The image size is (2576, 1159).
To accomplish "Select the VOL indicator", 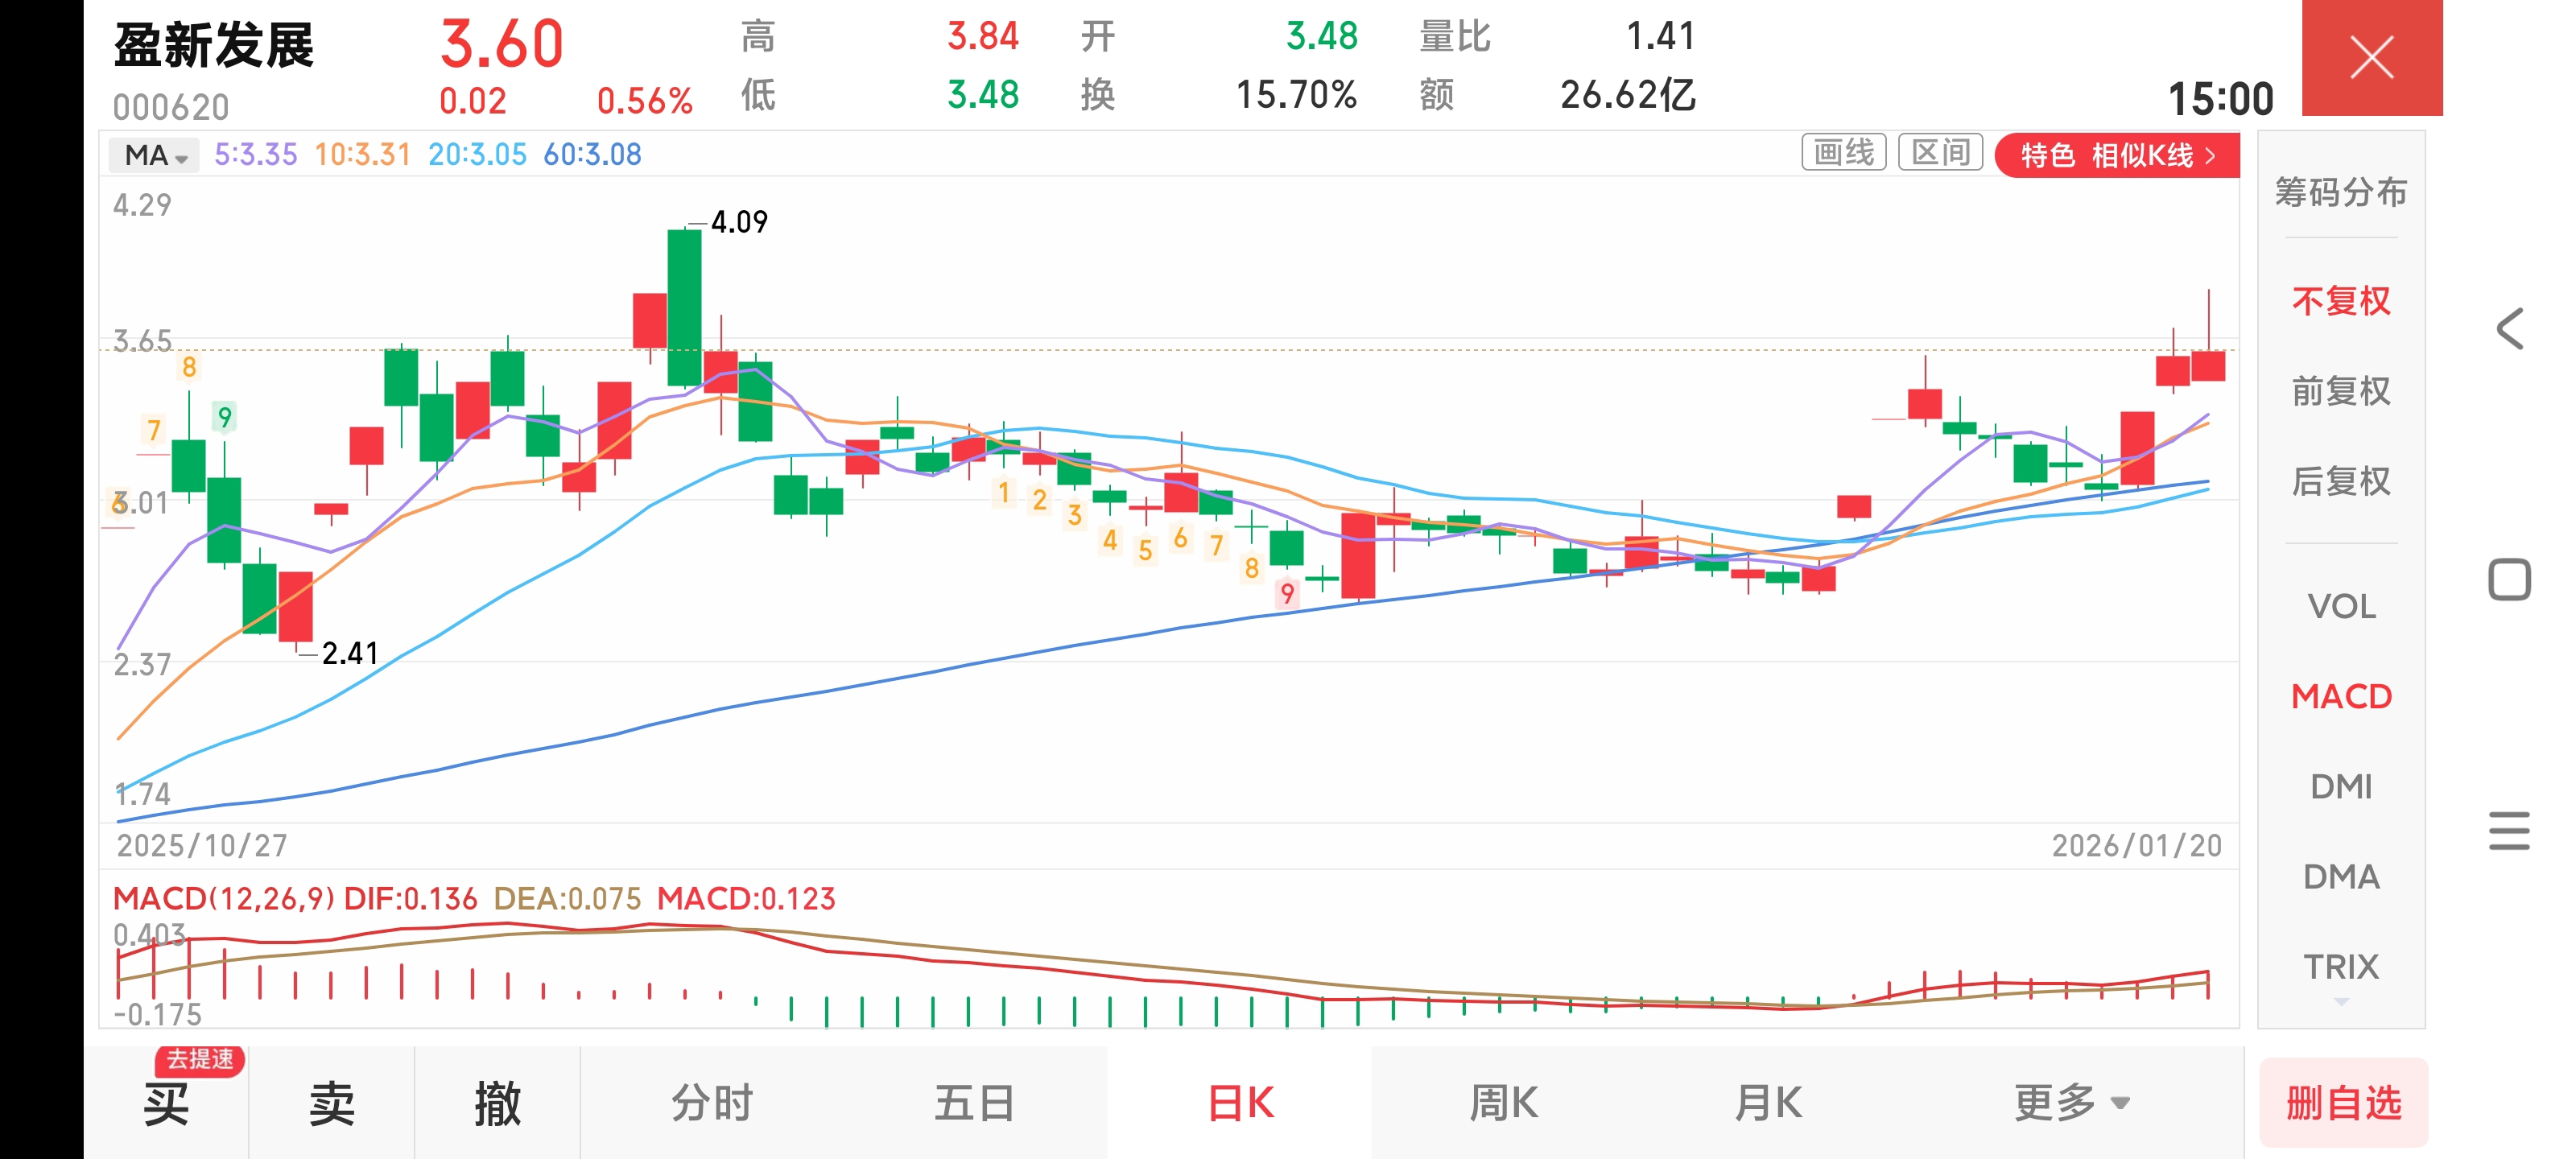I will point(2340,606).
